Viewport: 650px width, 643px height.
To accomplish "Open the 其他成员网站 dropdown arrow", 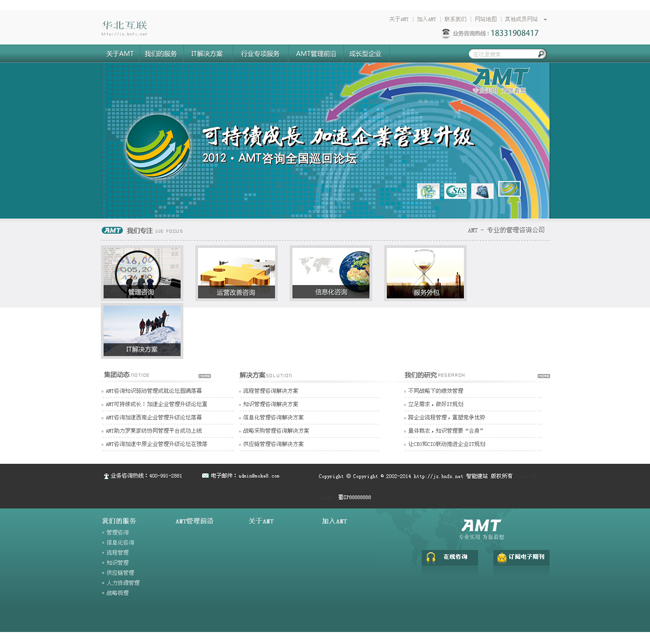I will [x=545, y=19].
